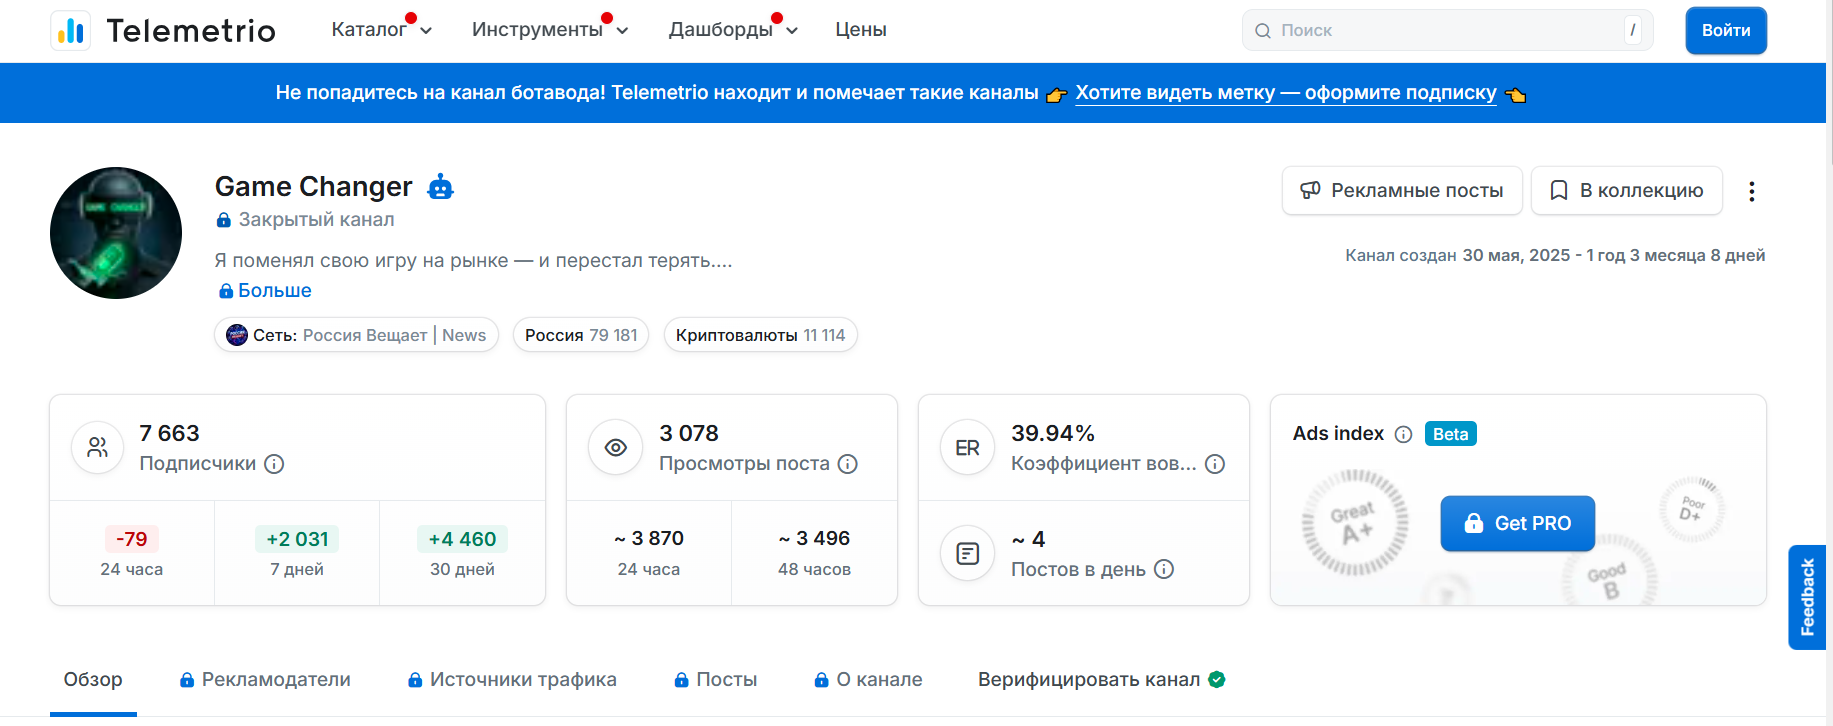Screen dimensions: 1833x726
Task: Click the slash shortcut hint in search
Action: point(1633,30)
